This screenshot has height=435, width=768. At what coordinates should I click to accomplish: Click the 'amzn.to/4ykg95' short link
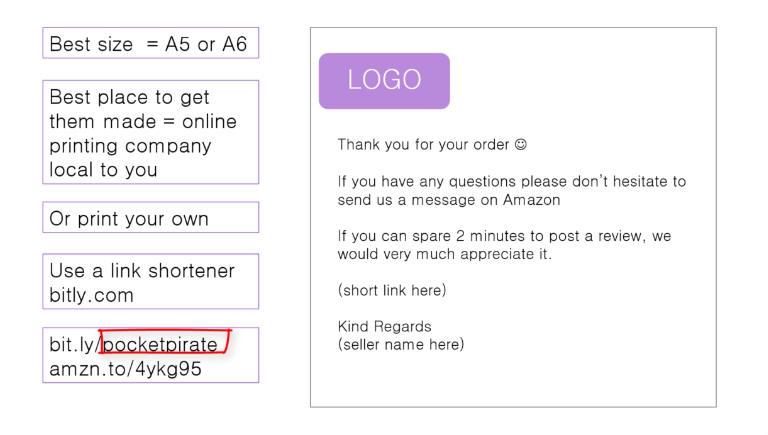[x=125, y=369]
